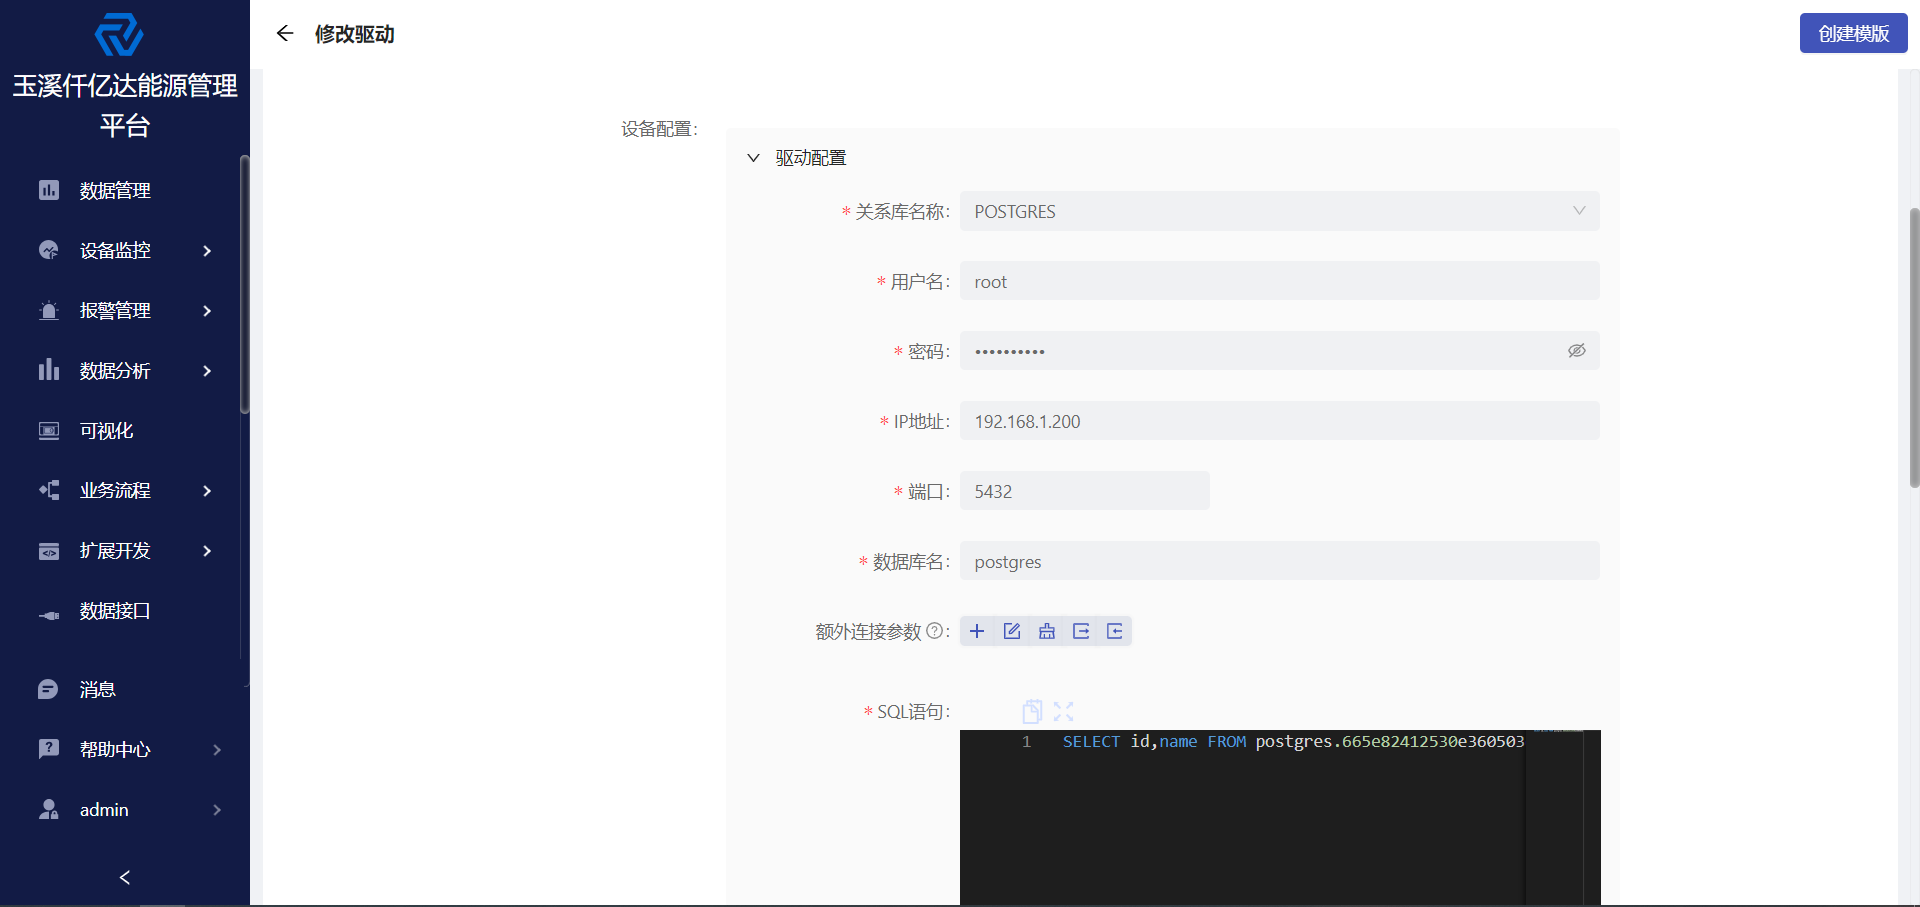This screenshot has height=907, width=1920.
Task: Expand the admin submenu arrow
Action: point(217,810)
